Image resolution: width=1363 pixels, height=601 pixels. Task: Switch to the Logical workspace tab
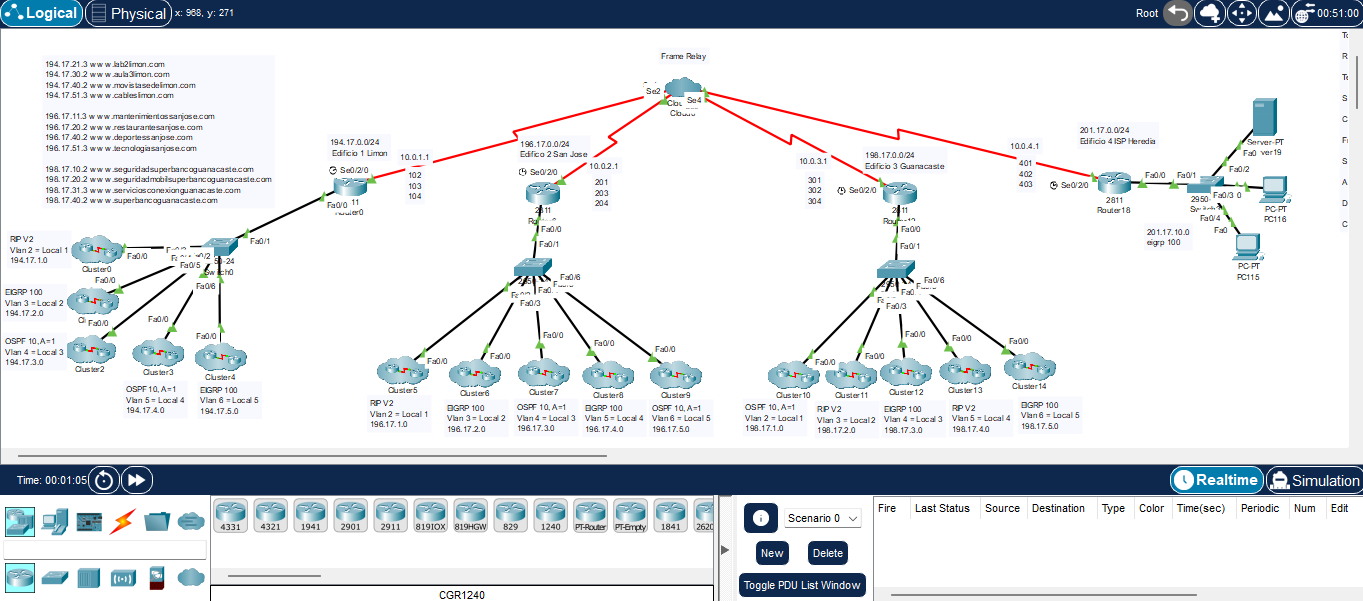[43, 13]
